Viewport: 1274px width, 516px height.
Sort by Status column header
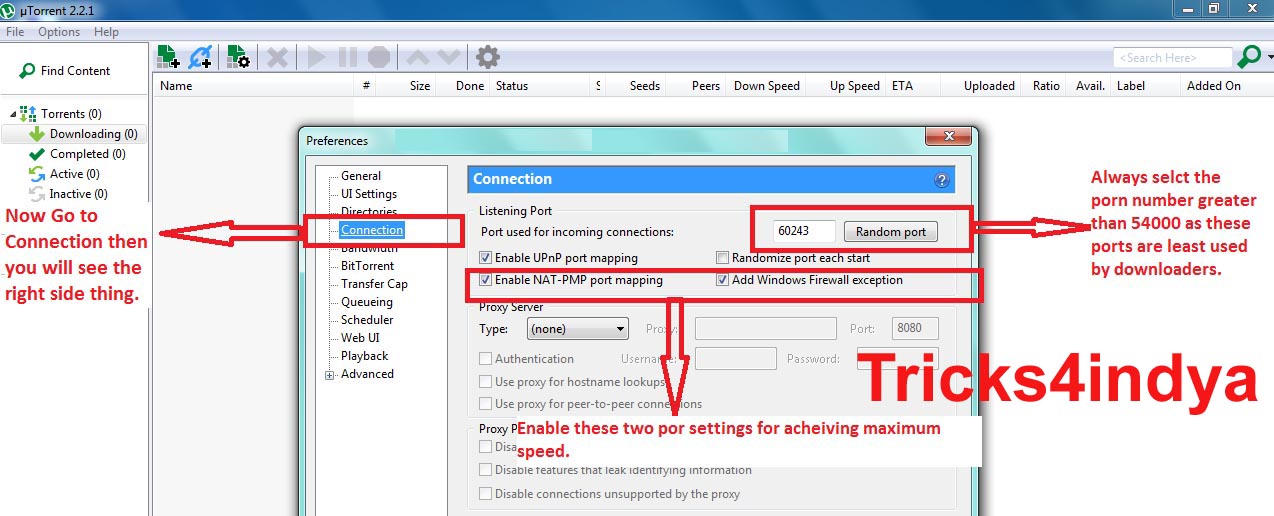(512, 86)
